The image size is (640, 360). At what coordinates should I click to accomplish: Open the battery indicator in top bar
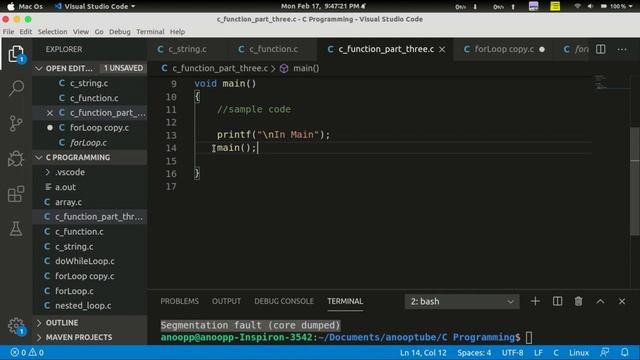[604, 6]
